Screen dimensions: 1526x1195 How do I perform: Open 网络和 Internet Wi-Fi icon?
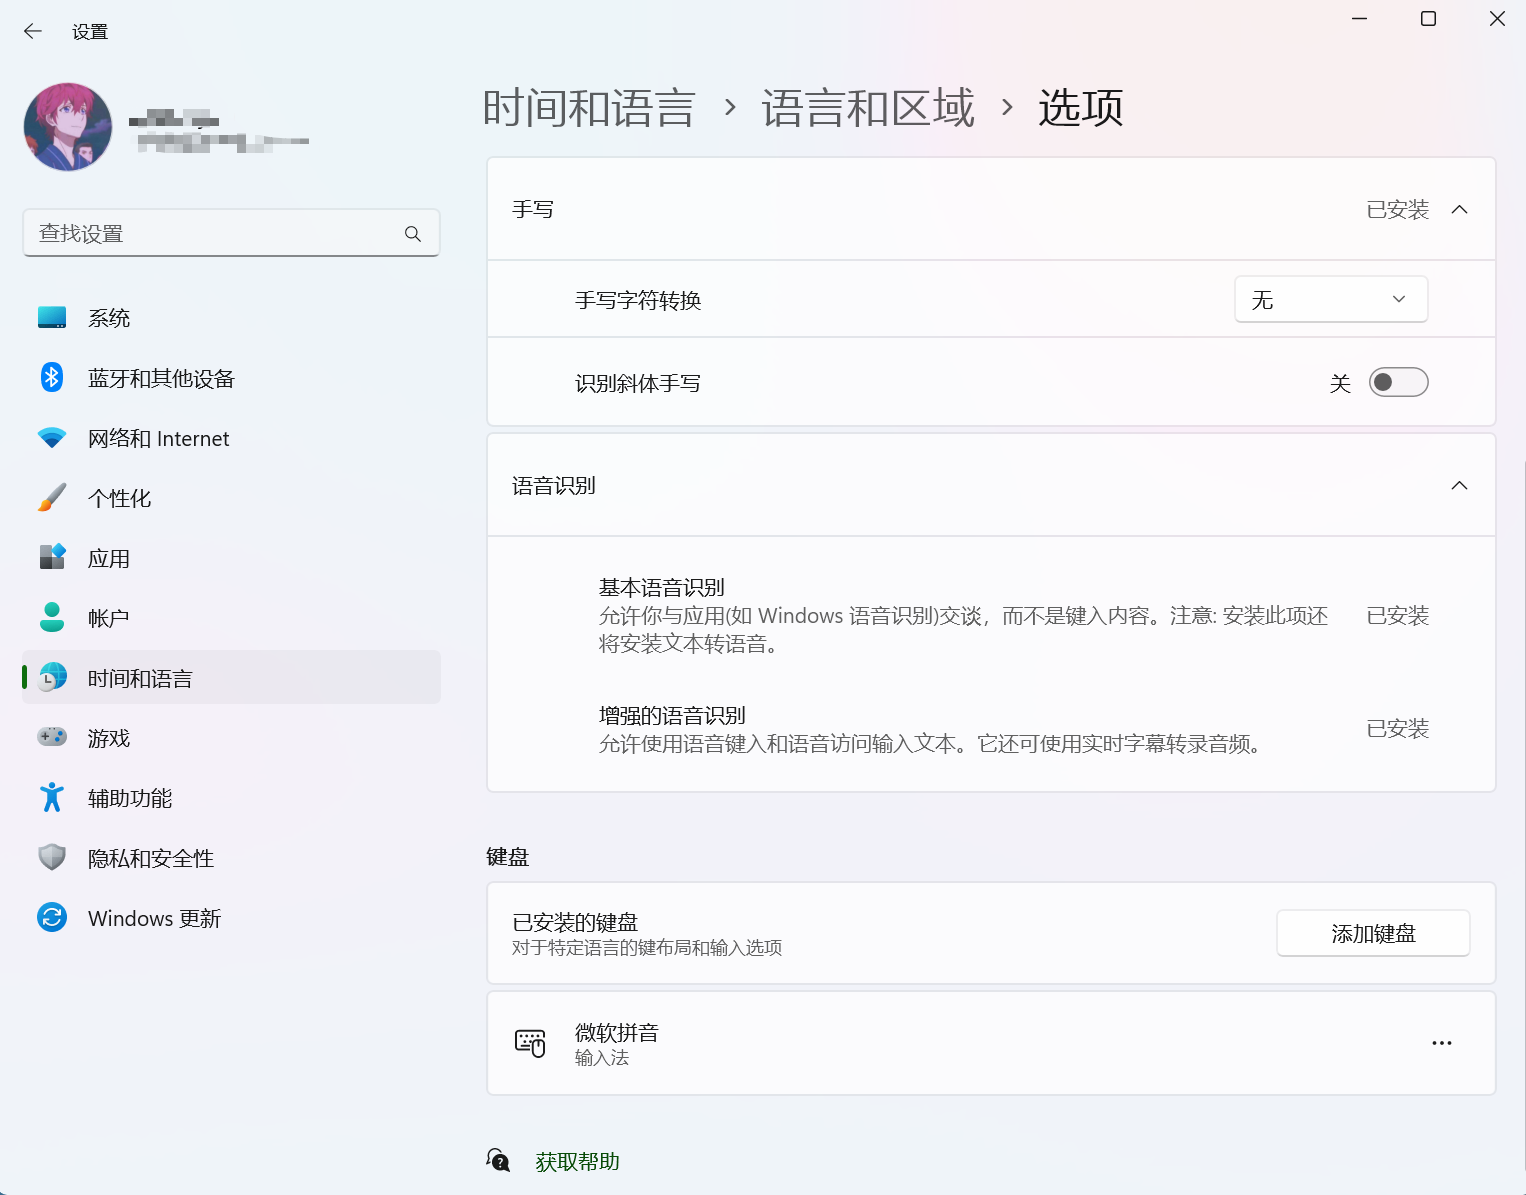point(52,438)
